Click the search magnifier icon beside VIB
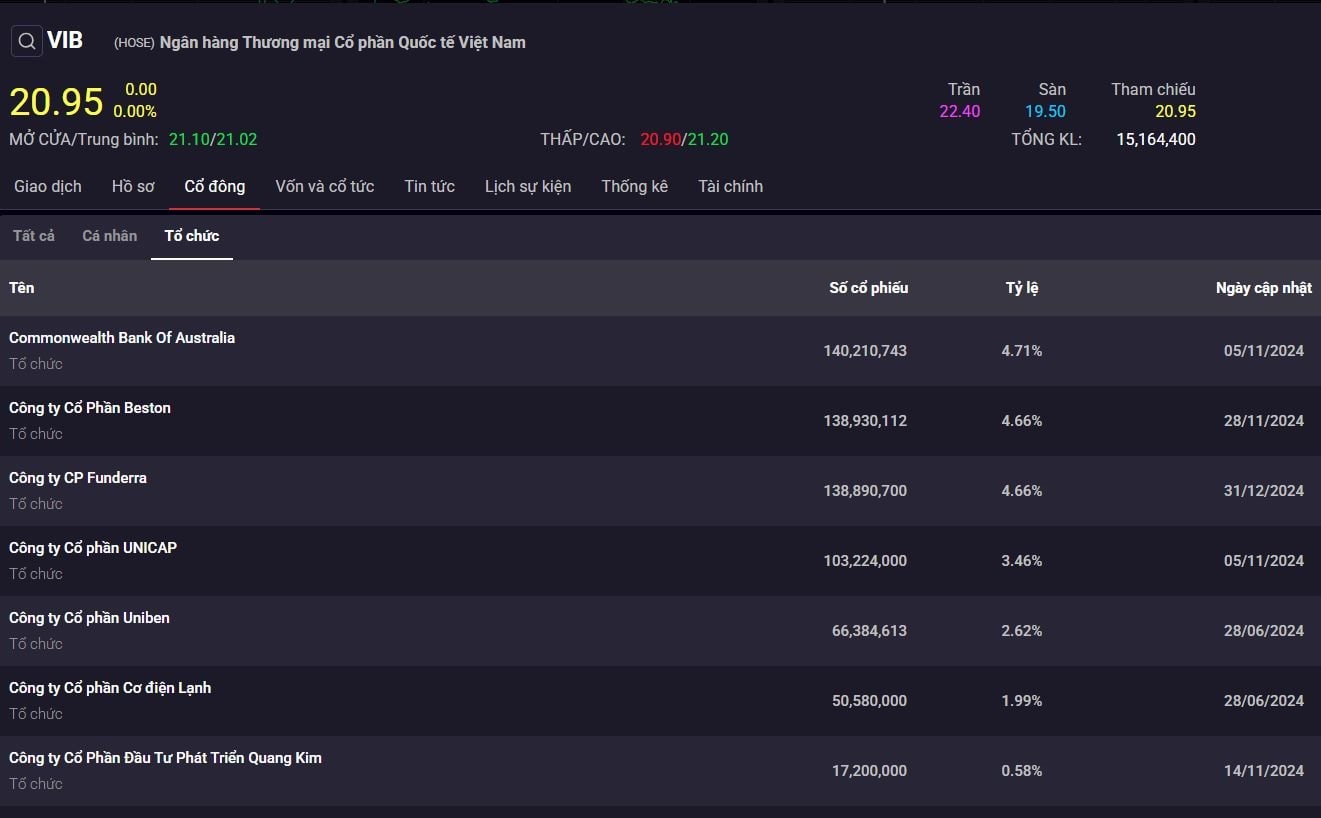 [27, 41]
